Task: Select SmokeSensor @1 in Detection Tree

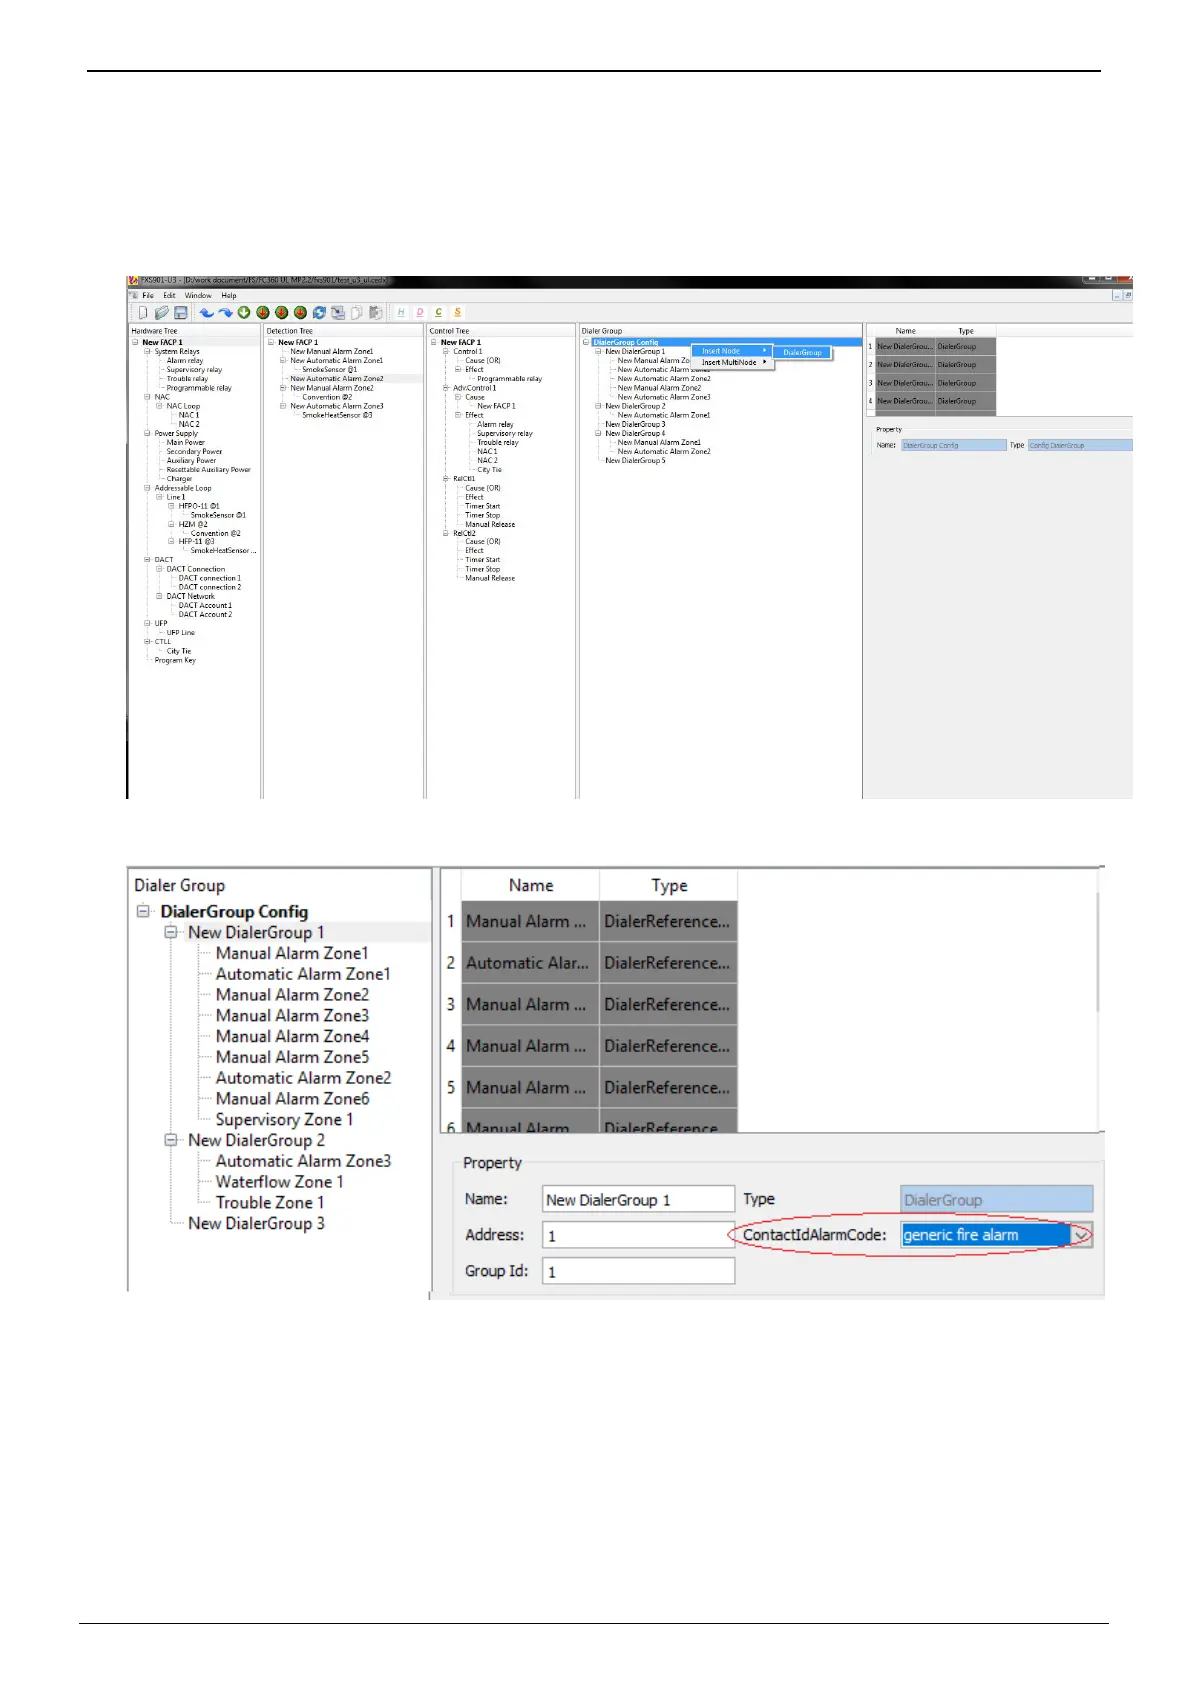Action: tap(329, 370)
